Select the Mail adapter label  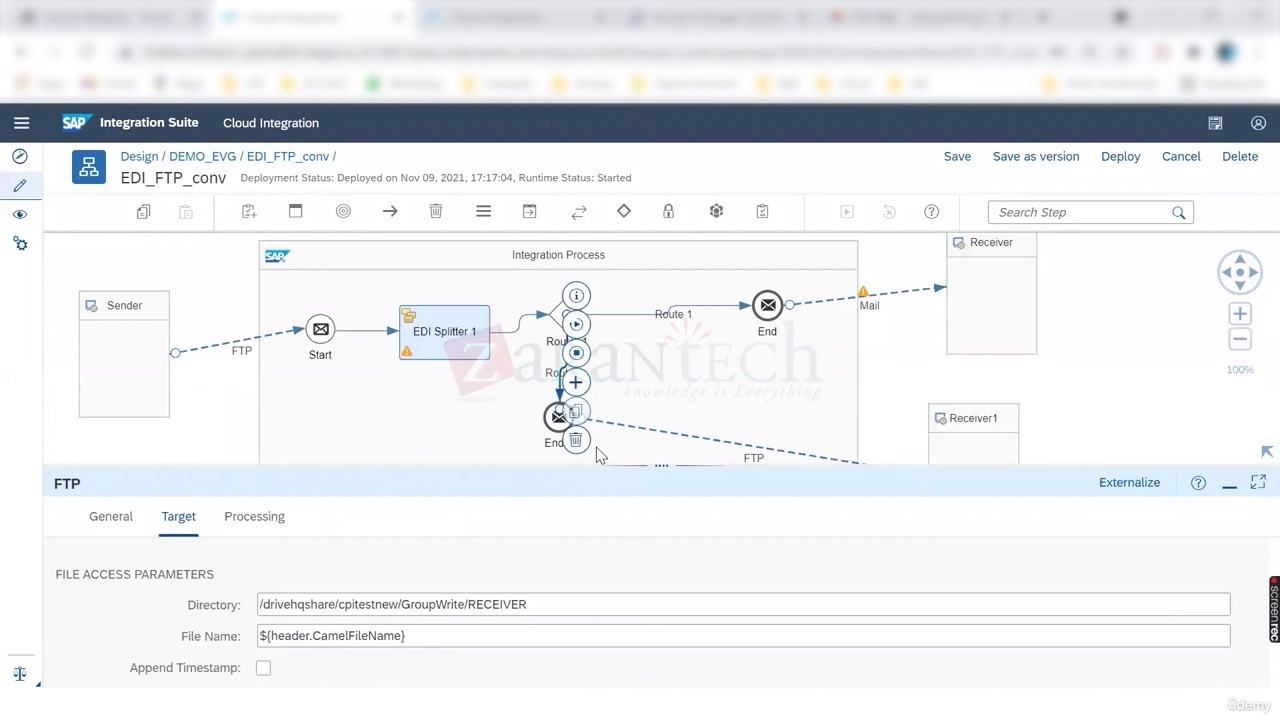tap(869, 305)
